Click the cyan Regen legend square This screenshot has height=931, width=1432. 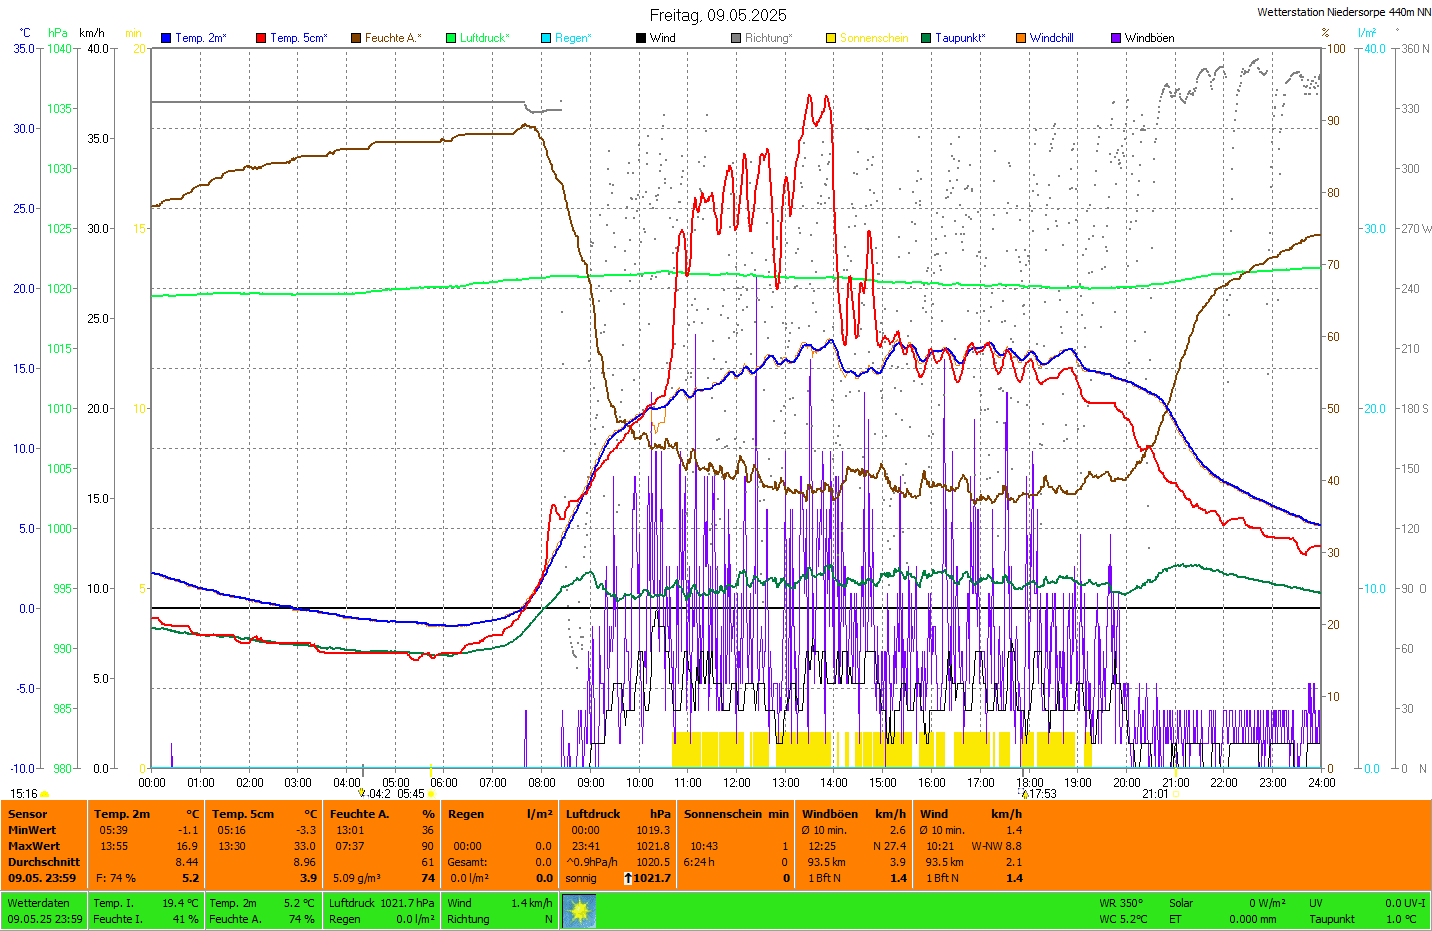click(546, 38)
